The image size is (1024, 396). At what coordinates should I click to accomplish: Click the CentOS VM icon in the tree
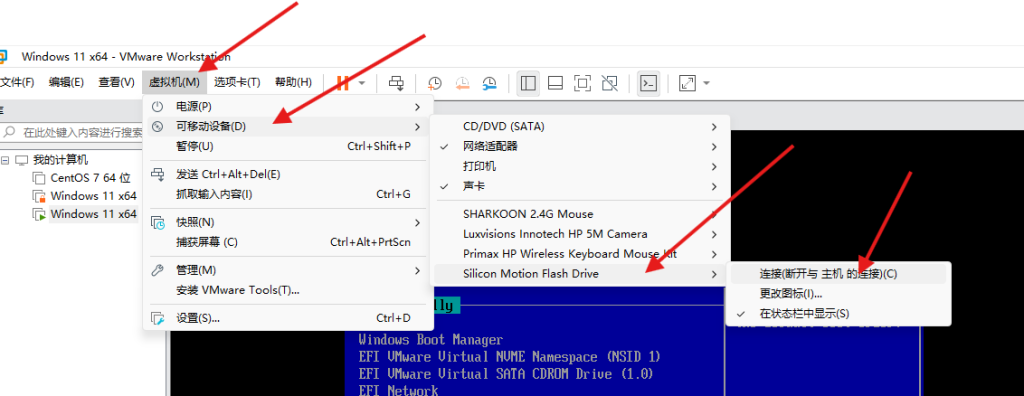point(39,178)
